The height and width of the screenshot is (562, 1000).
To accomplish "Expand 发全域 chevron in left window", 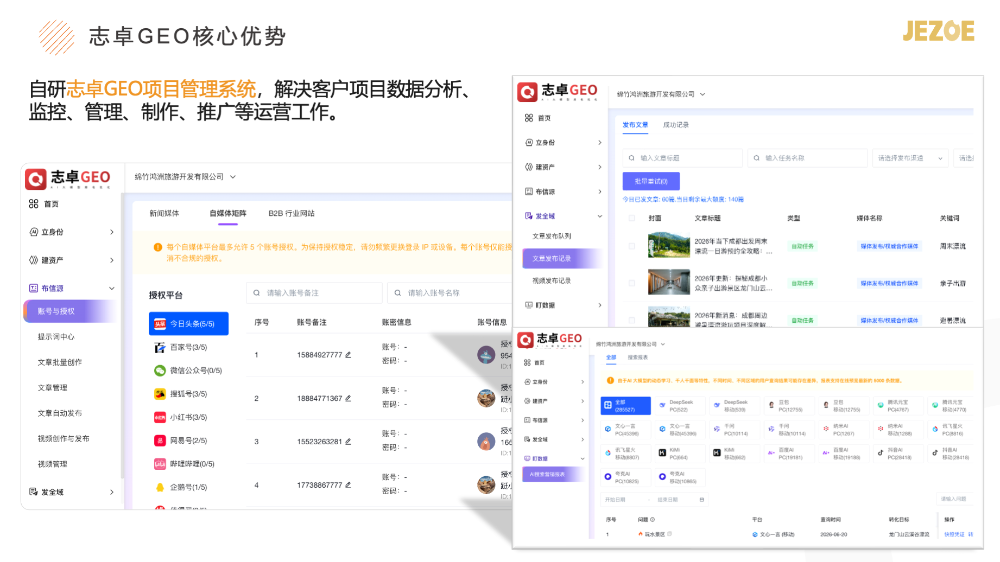I will [112, 492].
